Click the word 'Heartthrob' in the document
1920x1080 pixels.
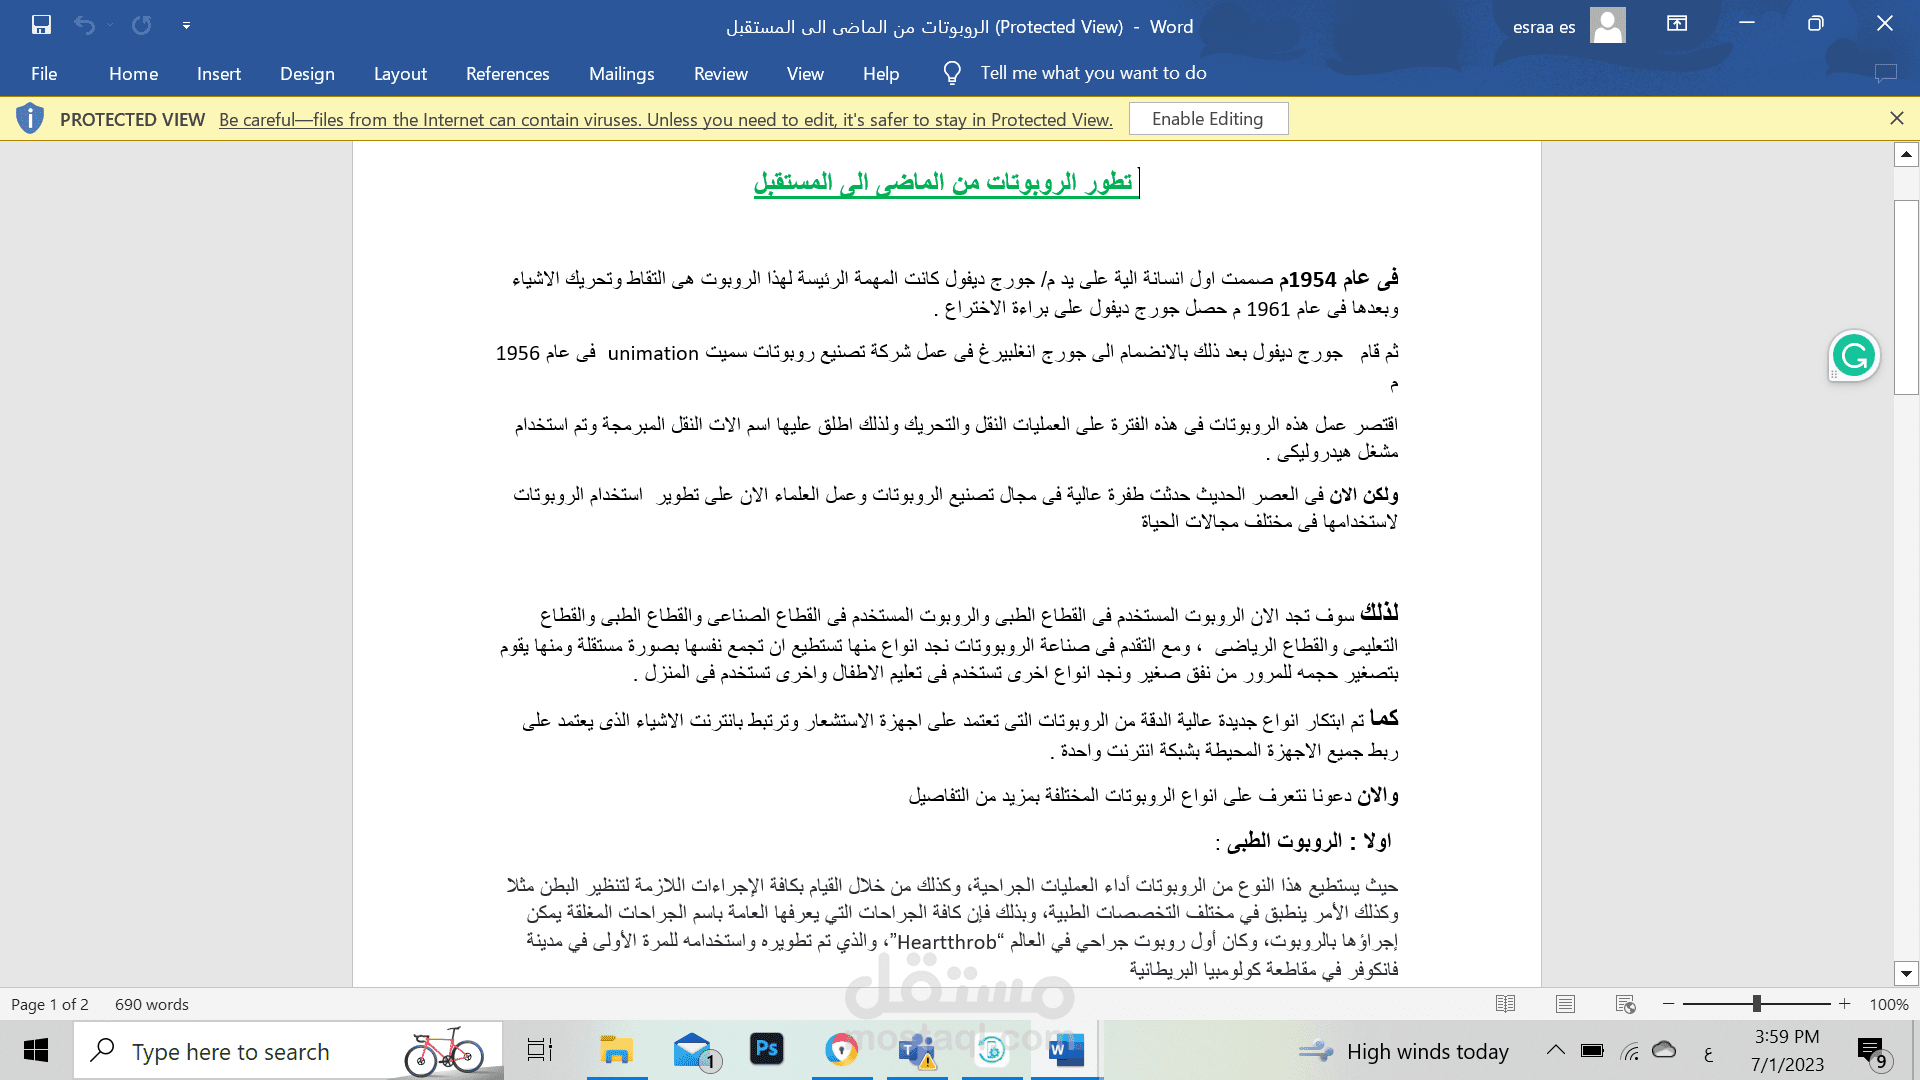946,942
